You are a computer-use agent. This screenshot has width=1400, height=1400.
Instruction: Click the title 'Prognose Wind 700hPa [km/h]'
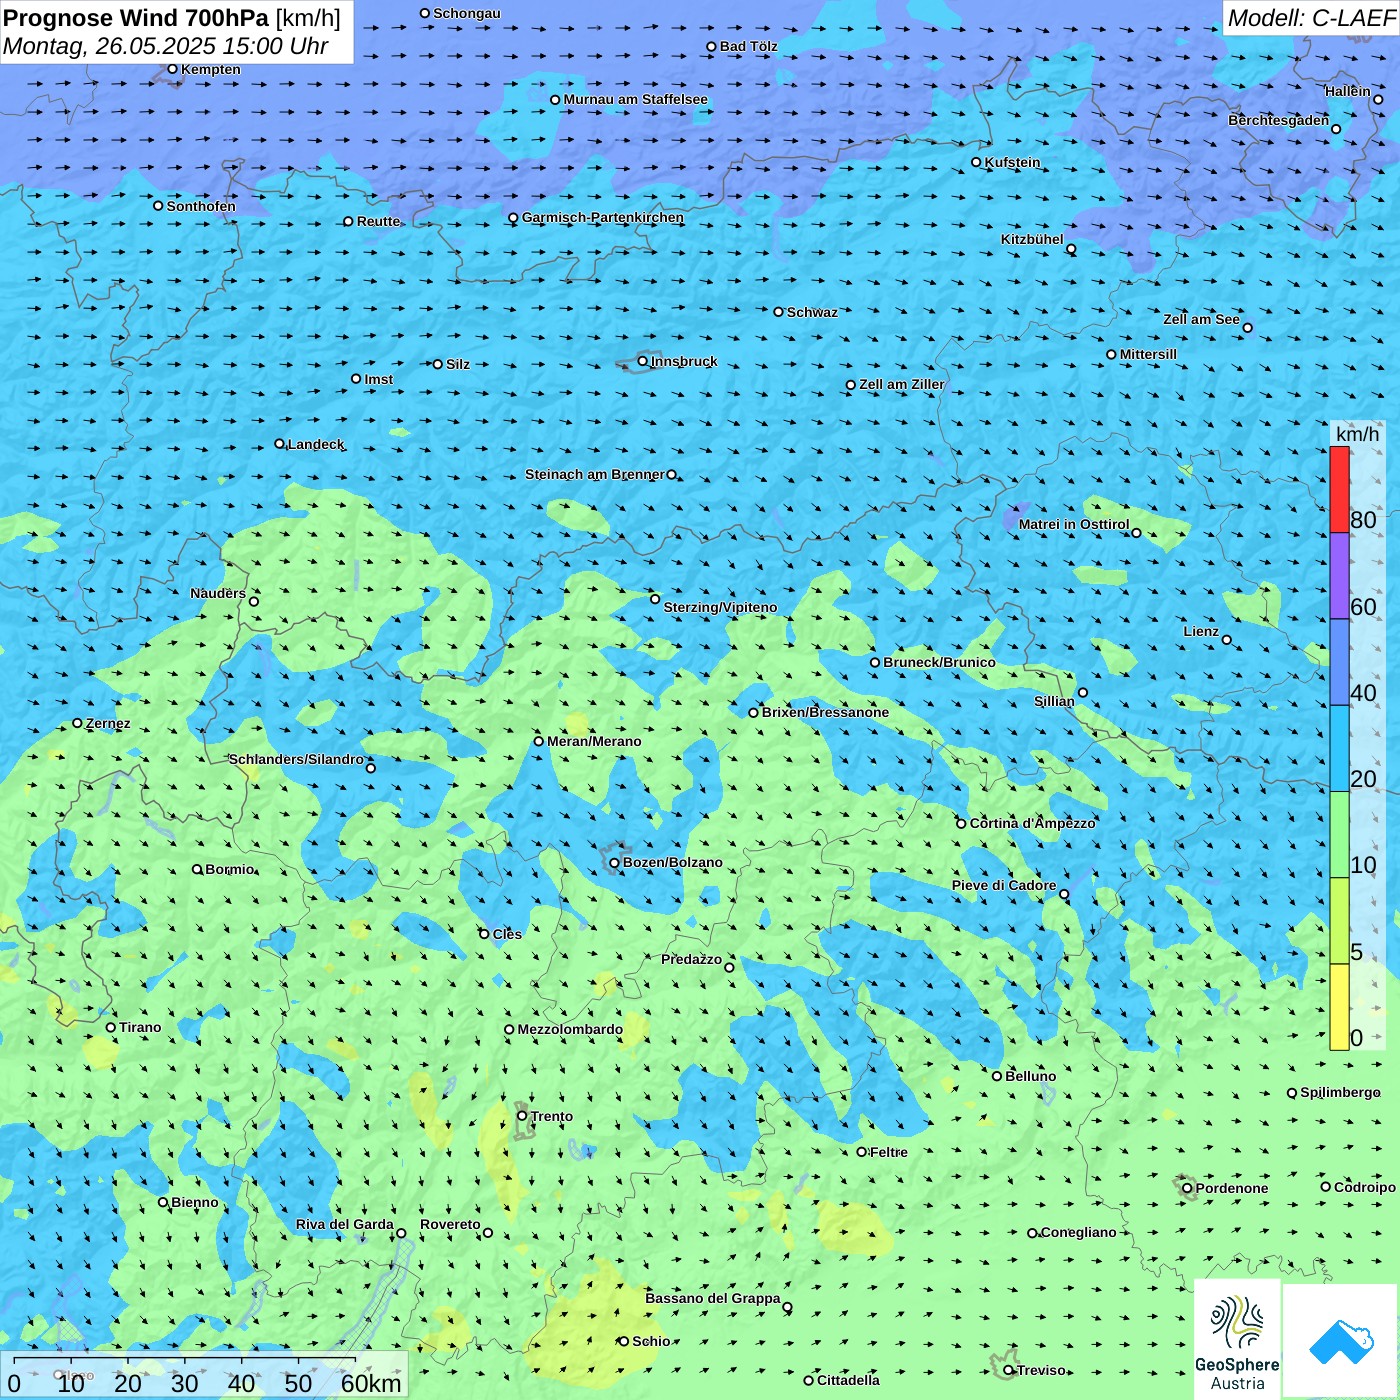pos(172,18)
